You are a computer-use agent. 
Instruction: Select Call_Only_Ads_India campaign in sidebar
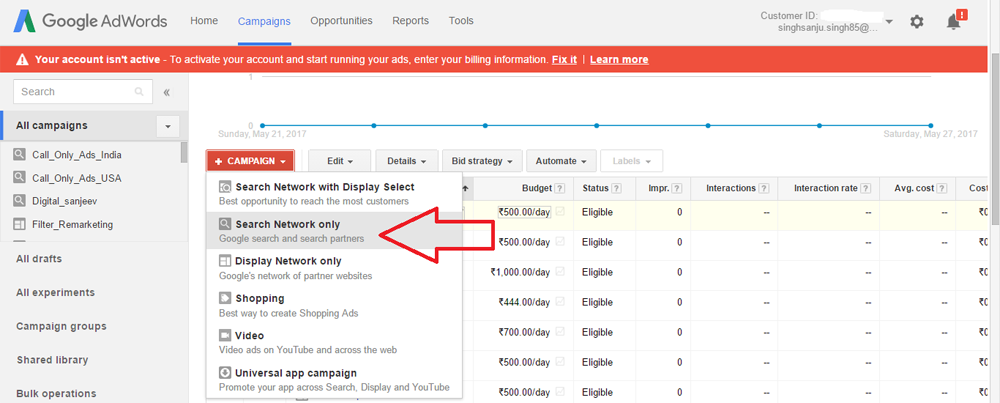(77, 155)
